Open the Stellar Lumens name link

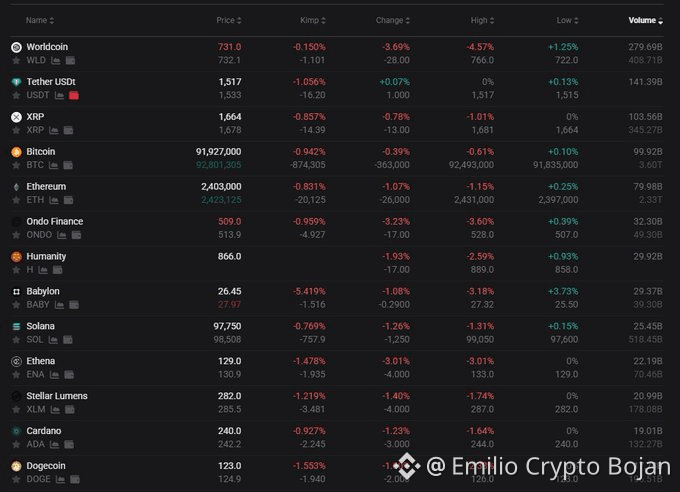(57, 396)
